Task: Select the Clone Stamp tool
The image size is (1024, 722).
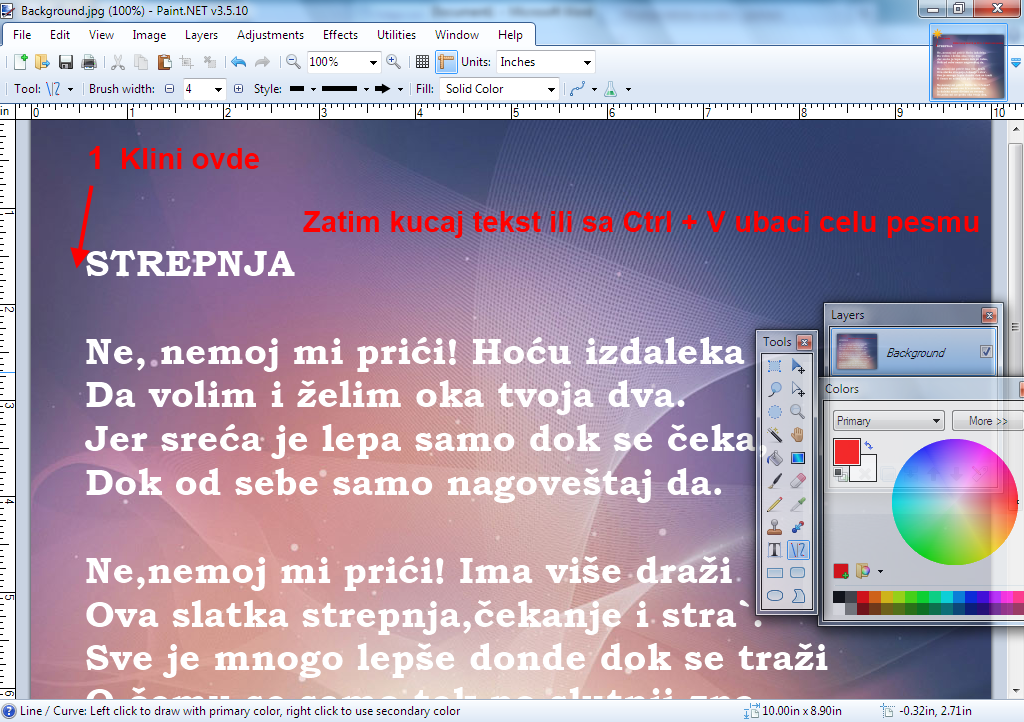Action: click(x=775, y=527)
